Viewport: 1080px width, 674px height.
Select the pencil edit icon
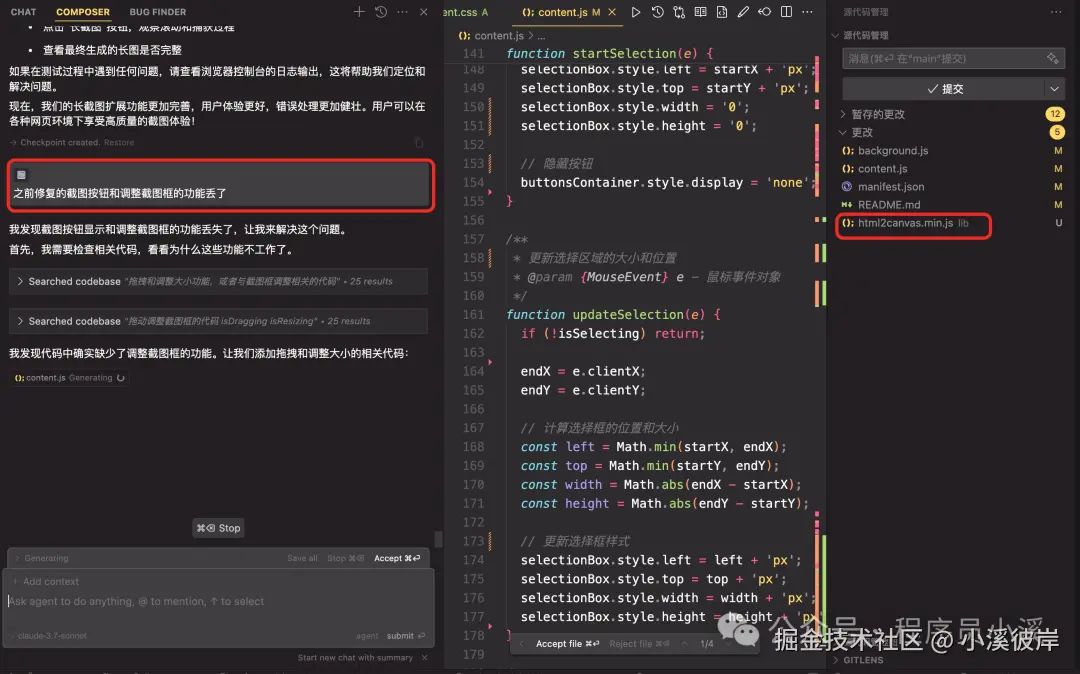click(x=744, y=12)
